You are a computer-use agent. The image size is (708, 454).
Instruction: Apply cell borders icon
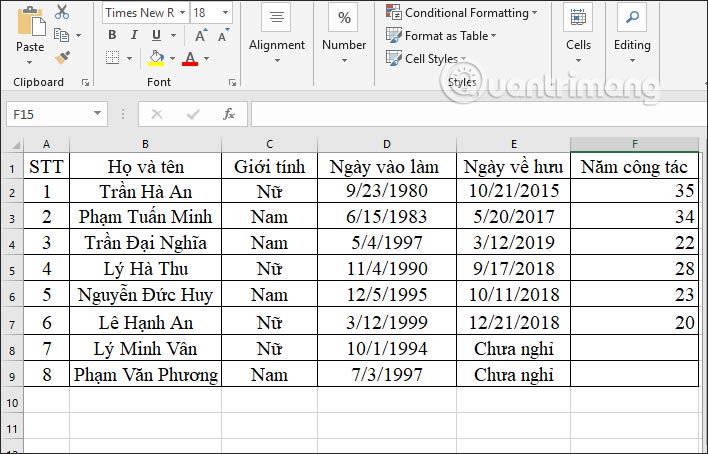pos(112,58)
